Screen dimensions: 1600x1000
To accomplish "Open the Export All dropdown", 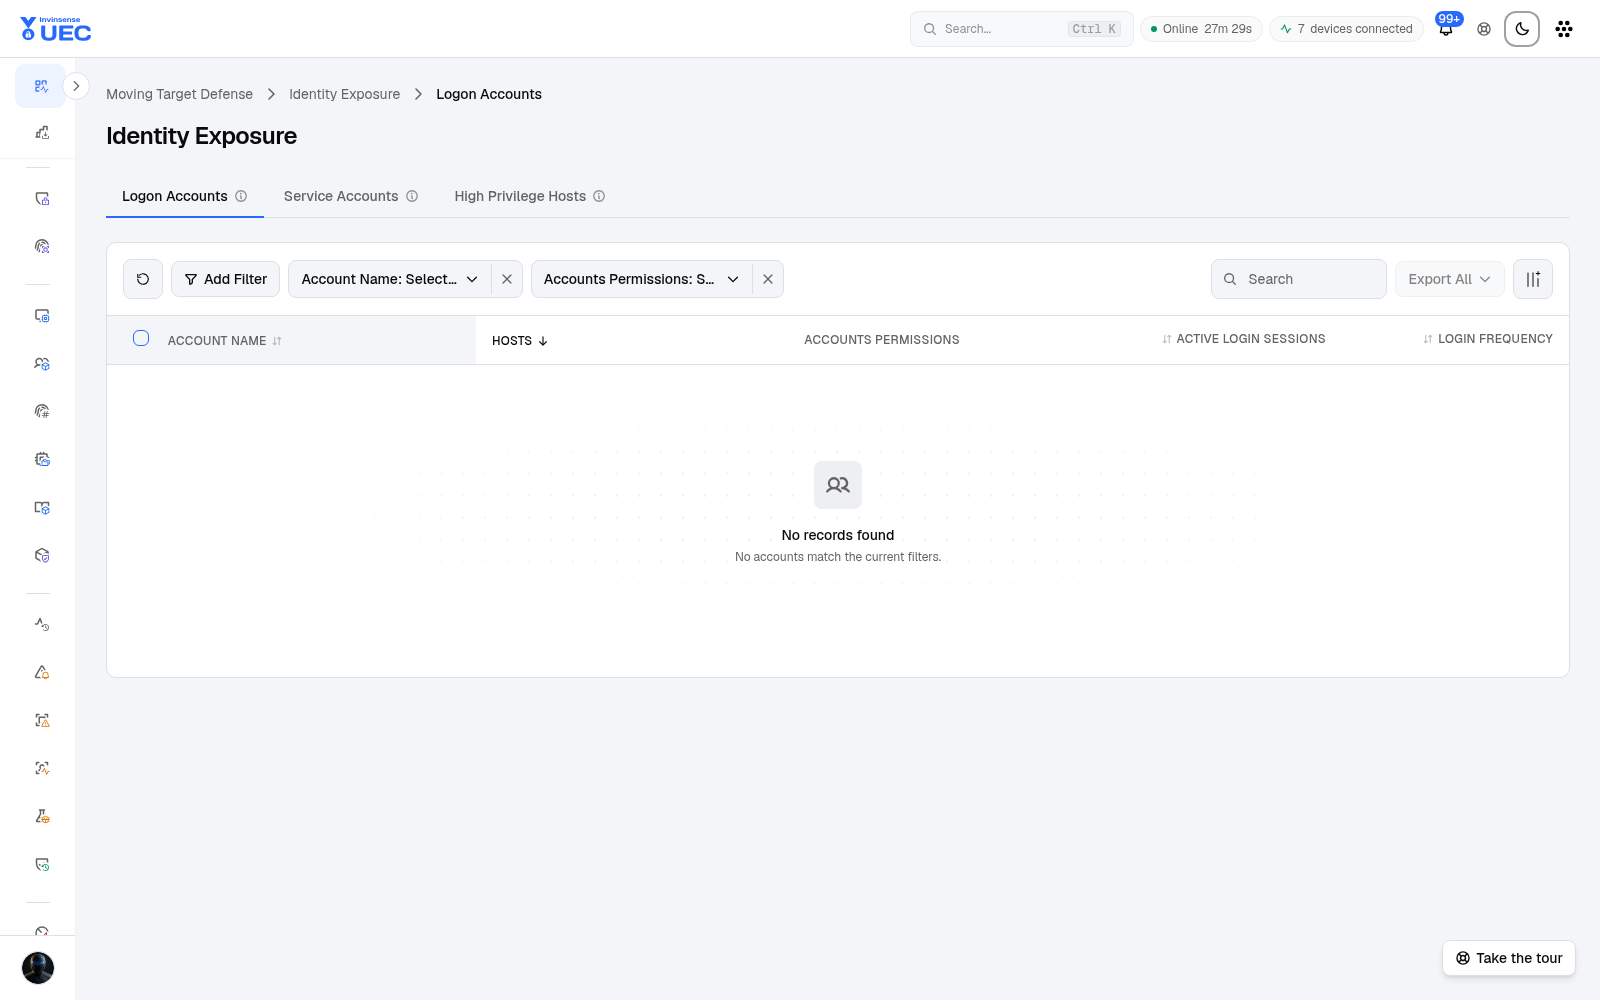I will click(1449, 279).
